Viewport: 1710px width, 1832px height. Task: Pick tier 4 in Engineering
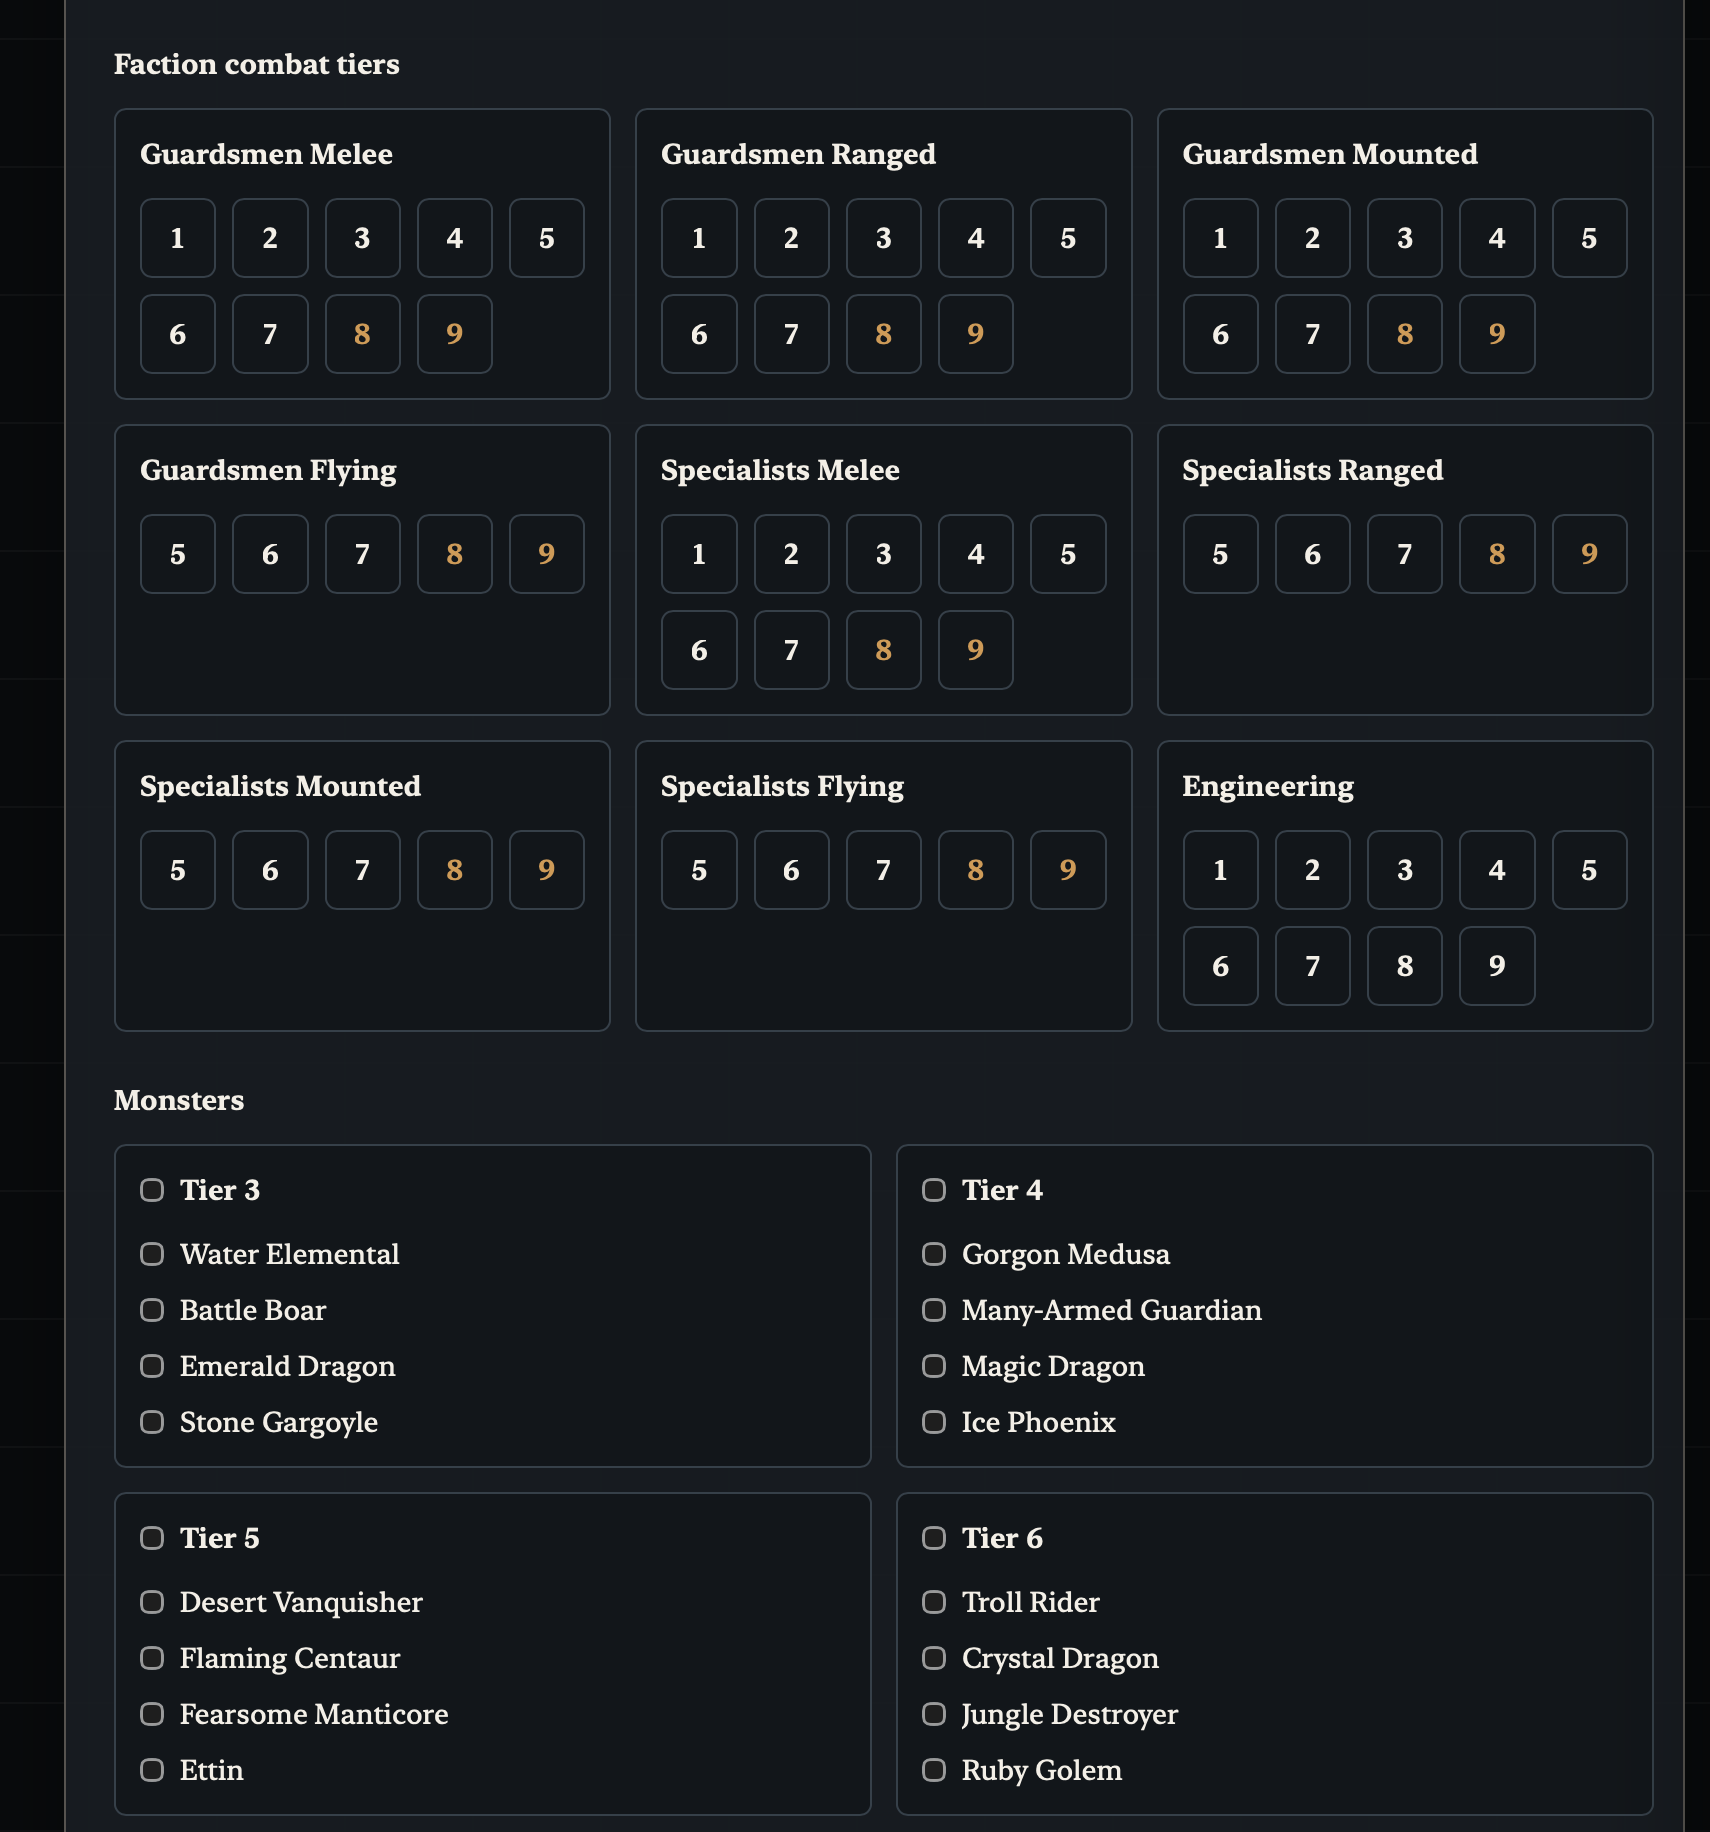[x=1496, y=870]
